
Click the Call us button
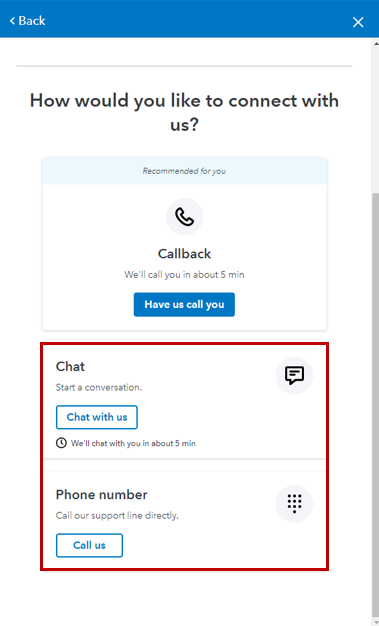(89, 545)
